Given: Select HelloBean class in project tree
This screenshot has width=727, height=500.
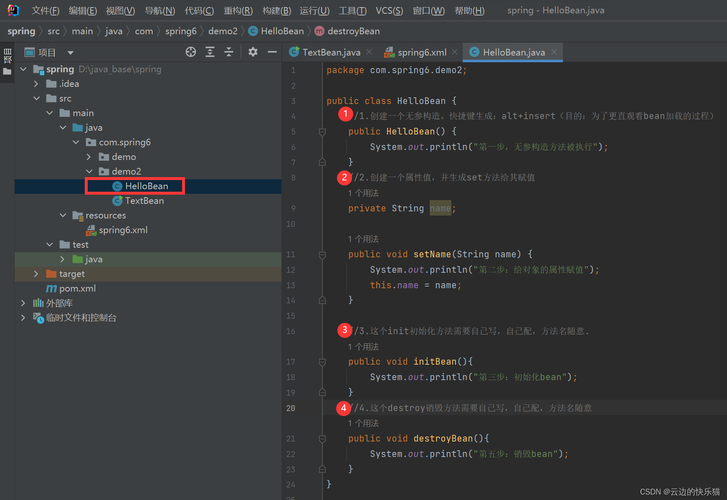Looking at the screenshot, I should click(x=147, y=186).
